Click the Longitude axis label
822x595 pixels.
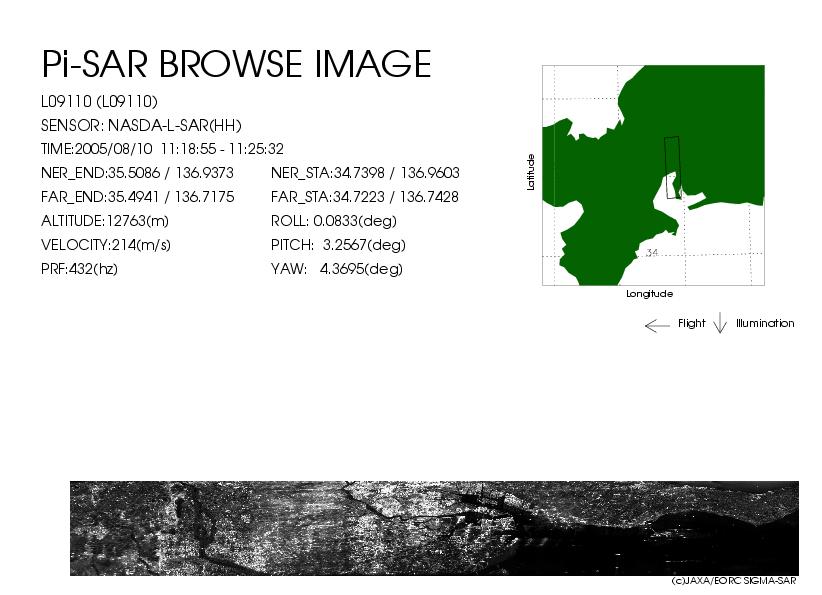(x=650, y=294)
